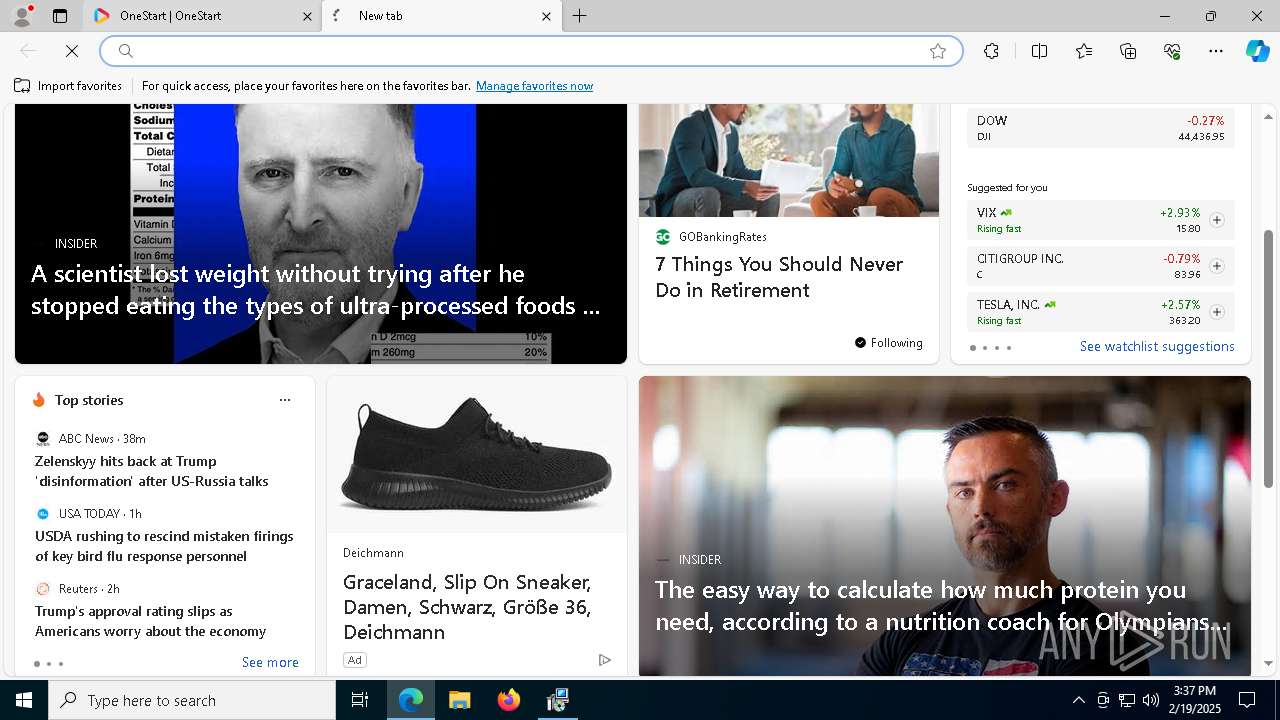
Task: Close the OneStart tab
Action: coord(307,16)
